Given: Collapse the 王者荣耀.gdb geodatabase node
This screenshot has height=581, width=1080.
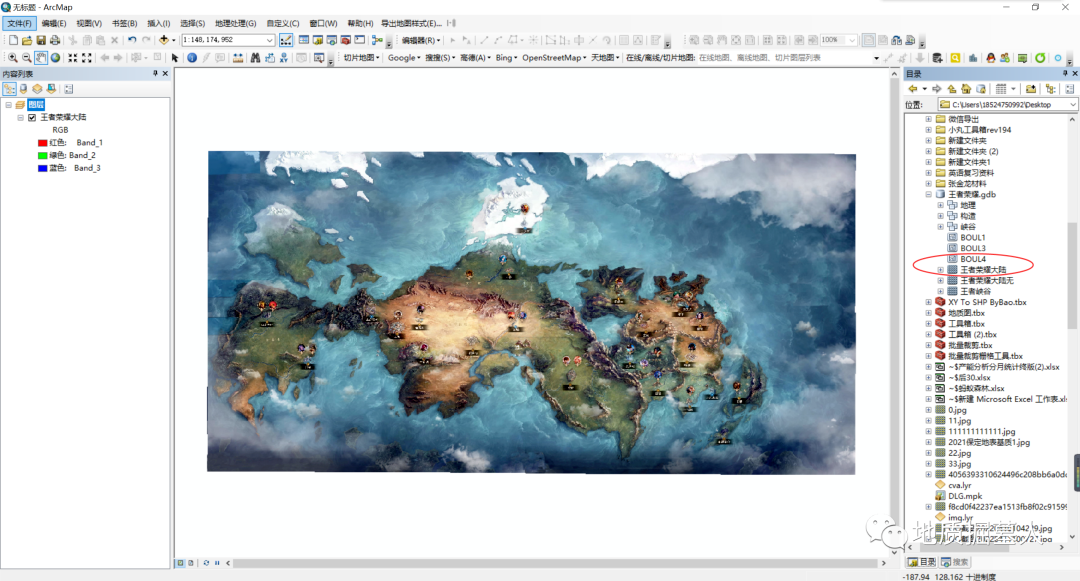Looking at the screenshot, I should pyautogui.click(x=928, y=194).
